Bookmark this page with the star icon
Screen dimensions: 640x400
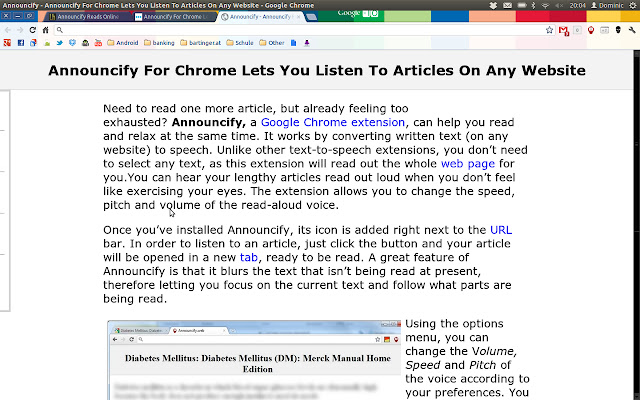click(549, 30)
